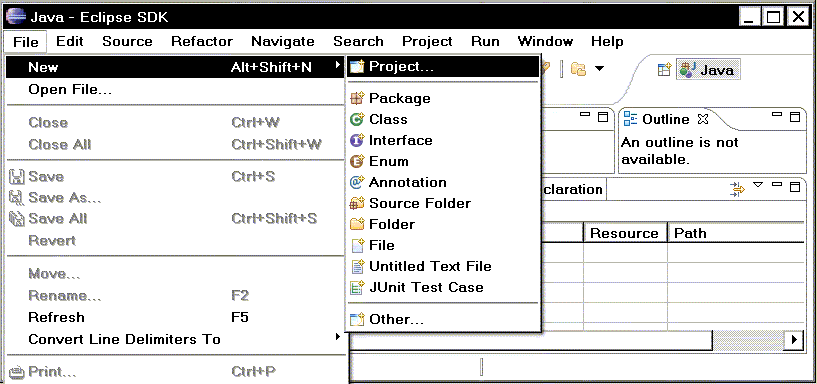Create a new Package from submenu

(443, 98)
